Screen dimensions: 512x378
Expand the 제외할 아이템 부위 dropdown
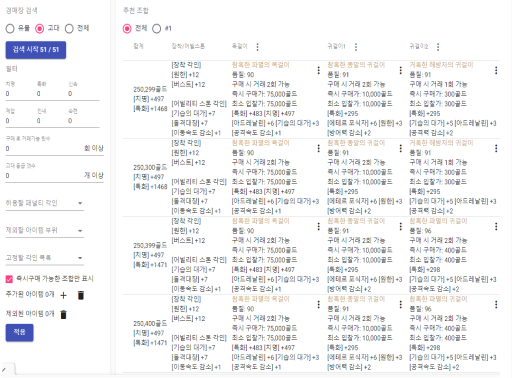(x=45, y=230)
